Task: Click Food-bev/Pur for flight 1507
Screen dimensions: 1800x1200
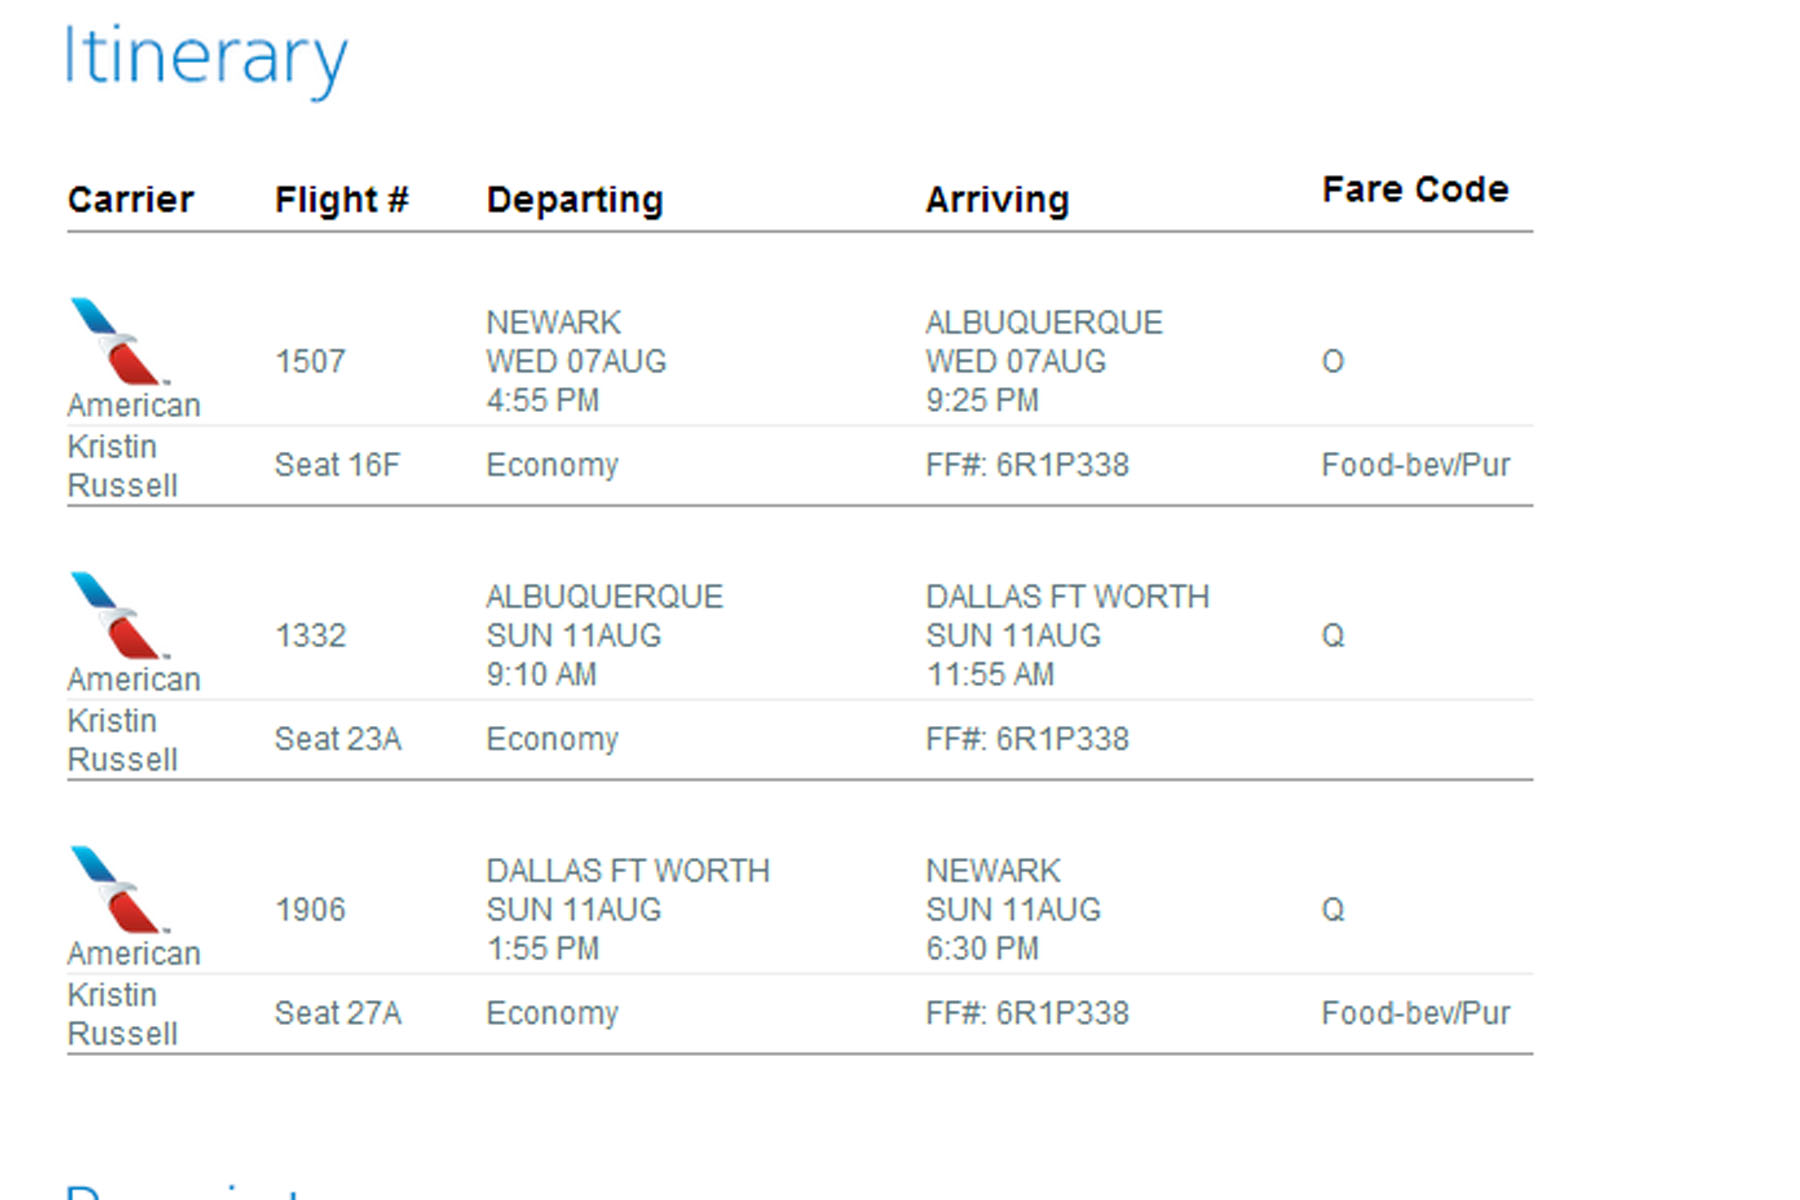Action: pos(1415,465)
